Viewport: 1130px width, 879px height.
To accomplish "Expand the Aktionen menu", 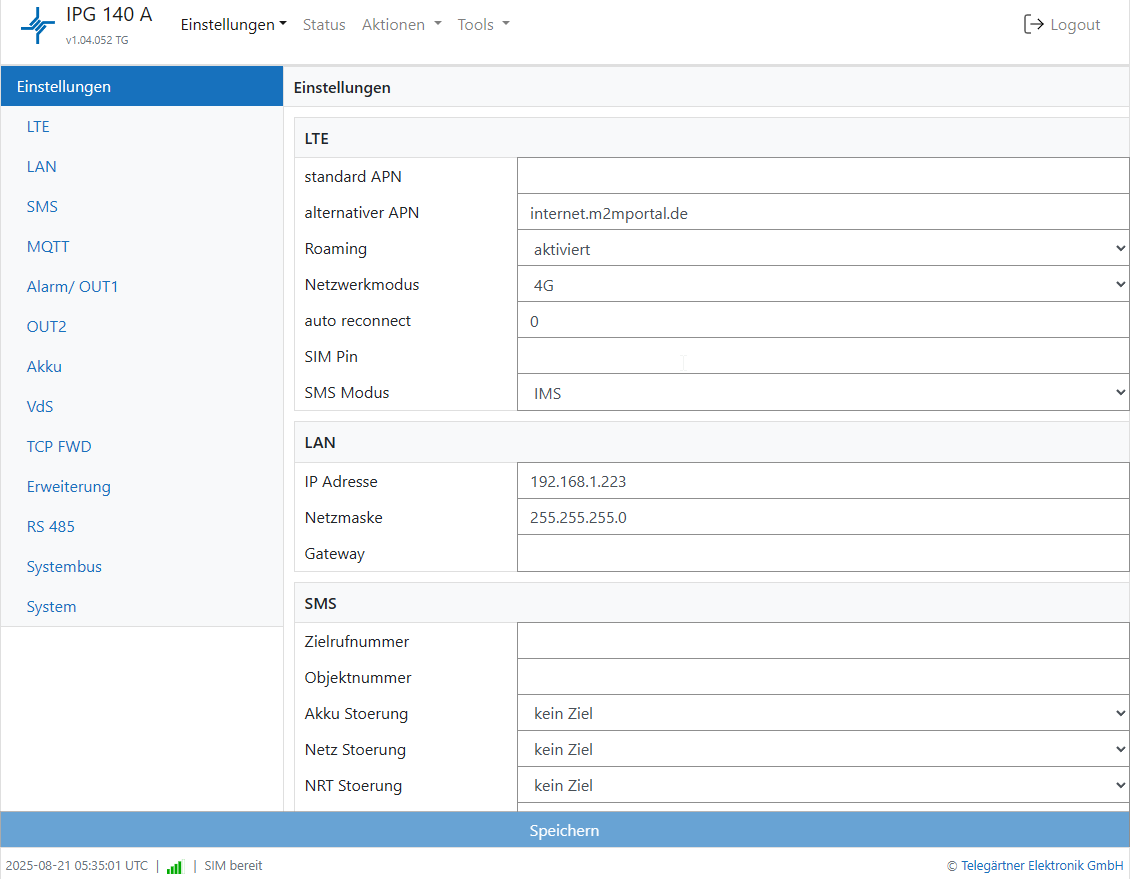I will pos(401,25).
